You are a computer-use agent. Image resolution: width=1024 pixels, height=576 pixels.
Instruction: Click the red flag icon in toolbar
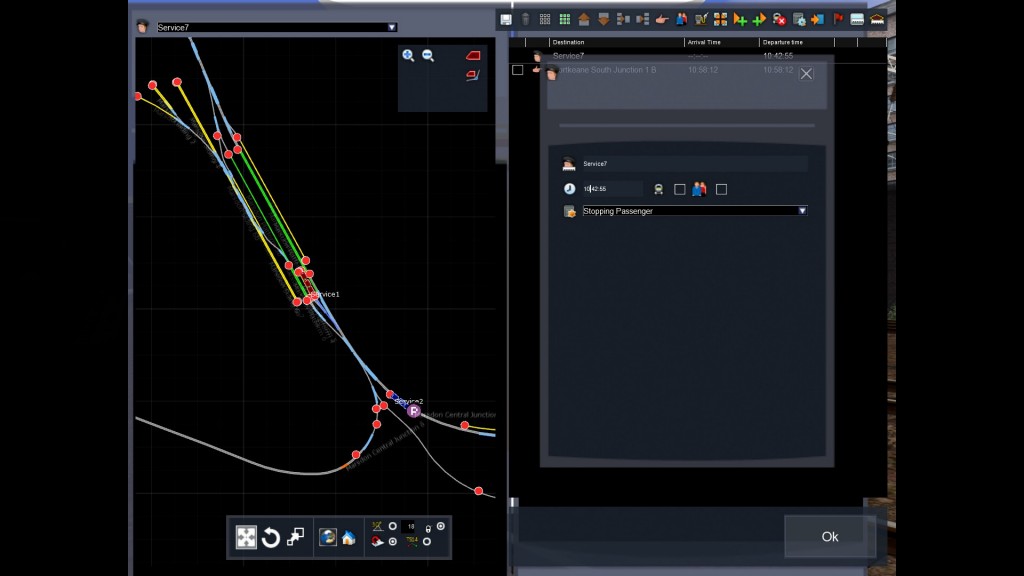click(838, 19)
